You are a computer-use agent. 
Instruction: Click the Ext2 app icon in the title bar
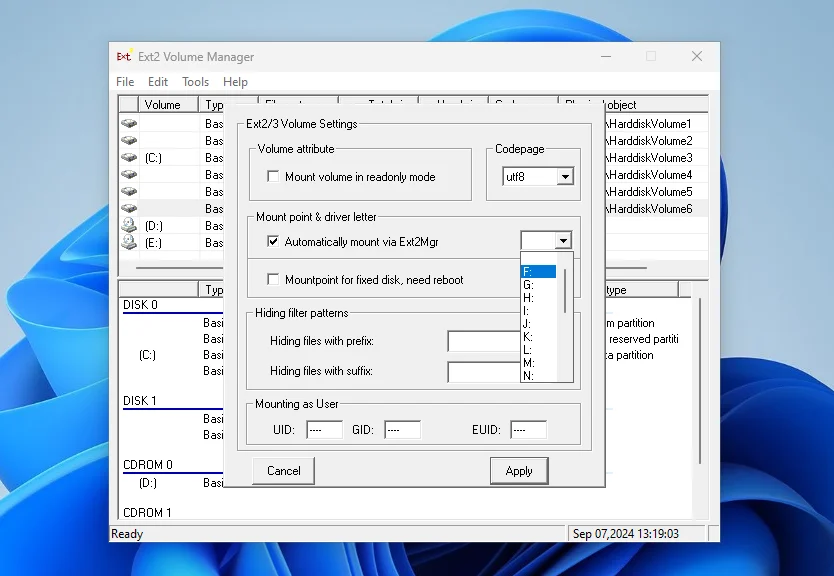coord(125,57)
